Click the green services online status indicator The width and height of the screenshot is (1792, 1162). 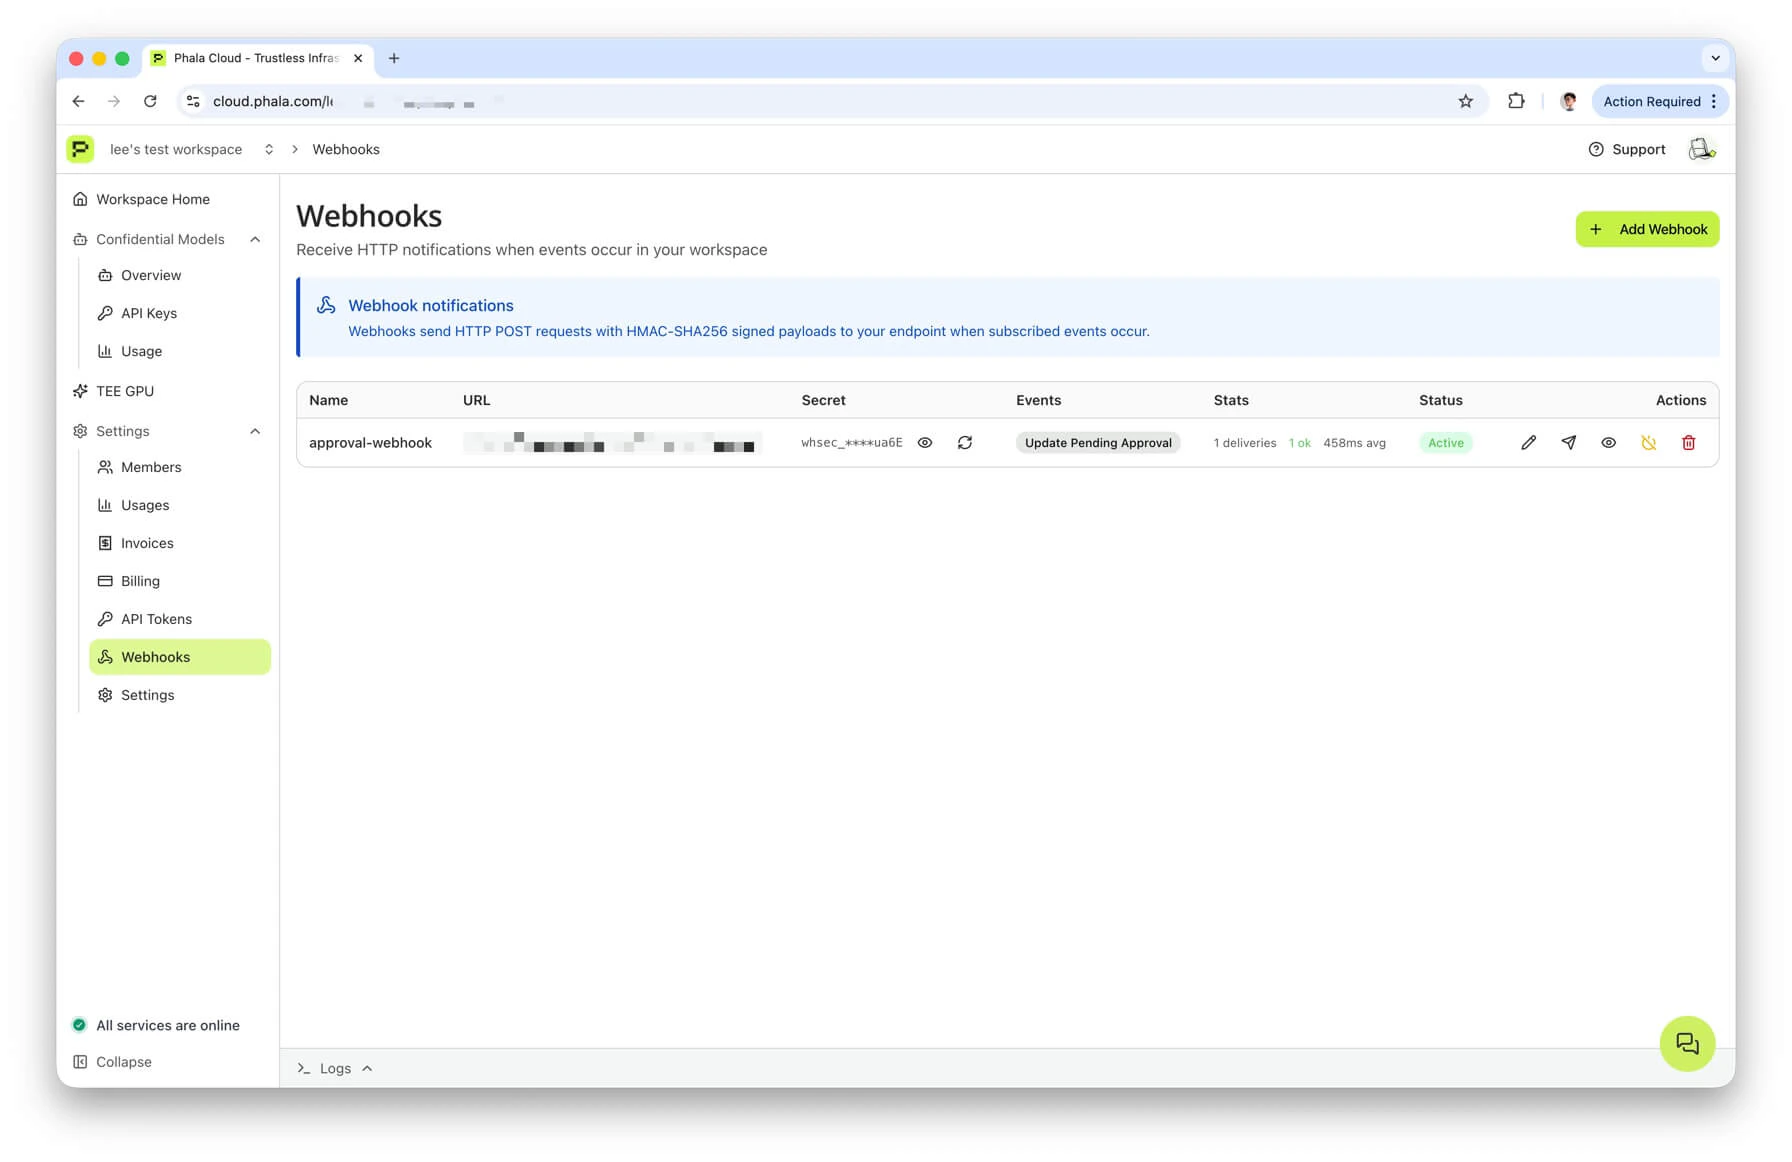click(x=79, y=1025)
